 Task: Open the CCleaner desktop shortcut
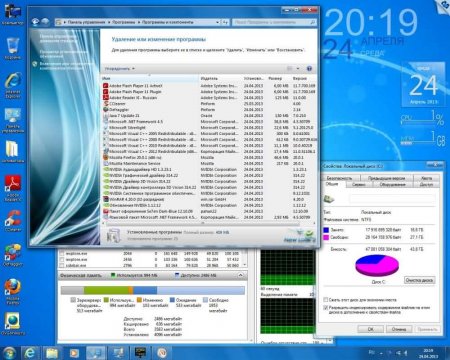point(13,220)
